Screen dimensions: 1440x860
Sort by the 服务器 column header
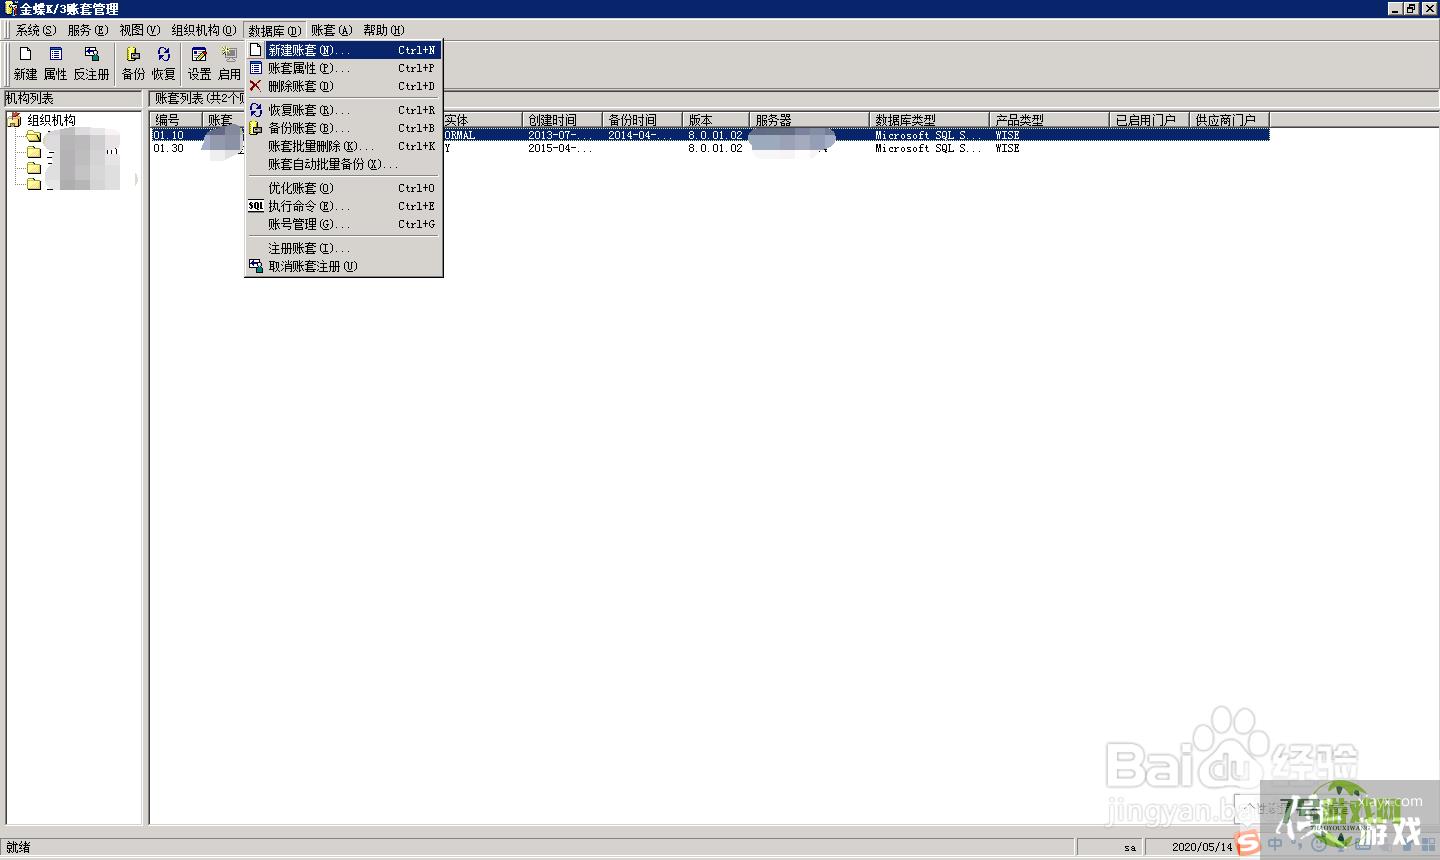[x=809, y=120]
